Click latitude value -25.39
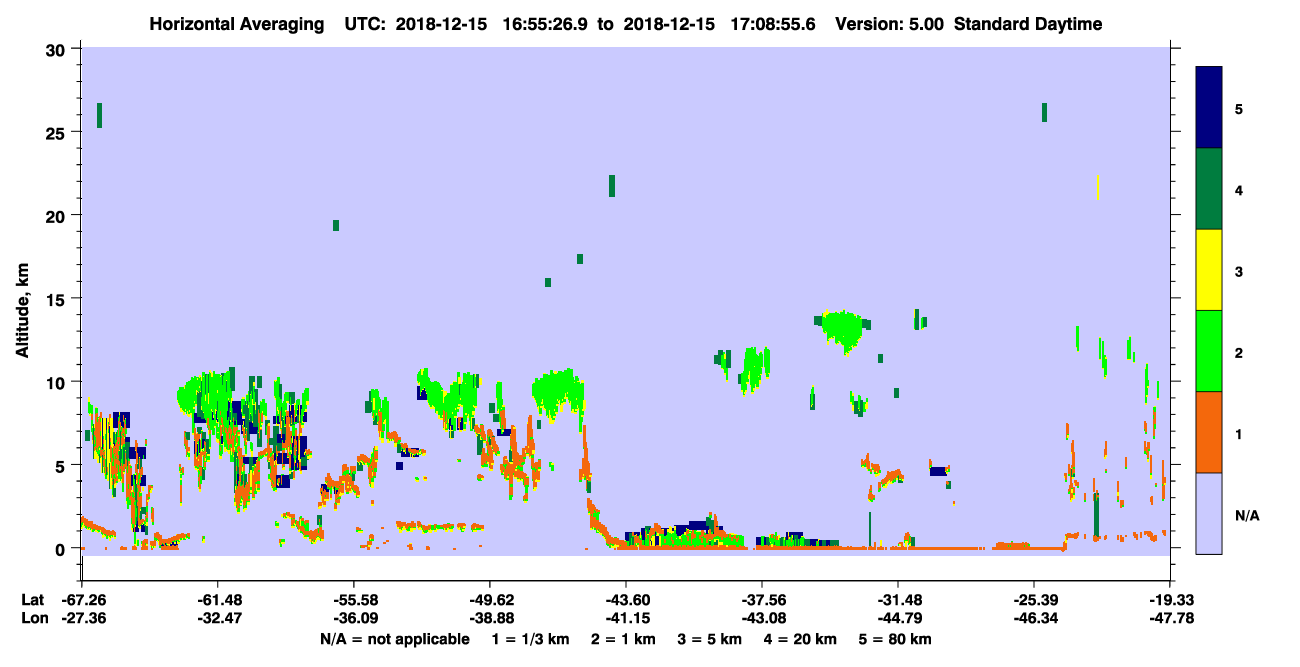The height and width of the screenshot is (667, 1300). (1034, 600)
